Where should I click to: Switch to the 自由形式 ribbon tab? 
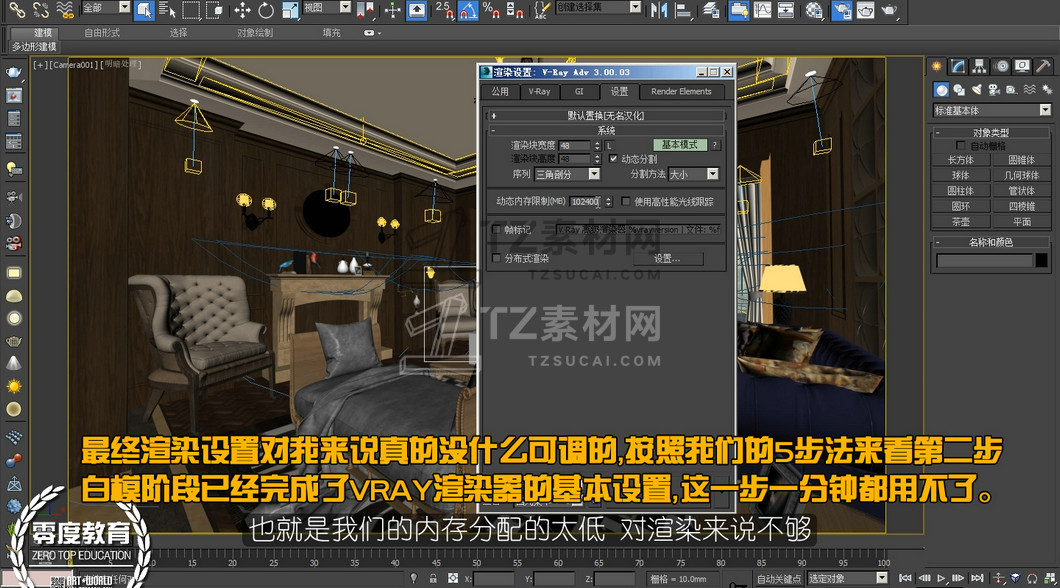click(x=102, y=32)
